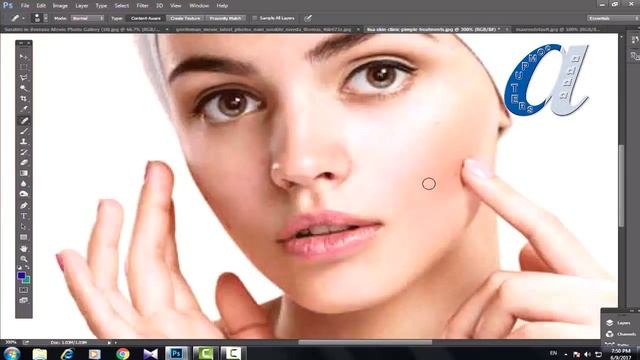Viewport: 640px width, 360px height.
Task: Select the Pen tool
Action: (23, 205)
